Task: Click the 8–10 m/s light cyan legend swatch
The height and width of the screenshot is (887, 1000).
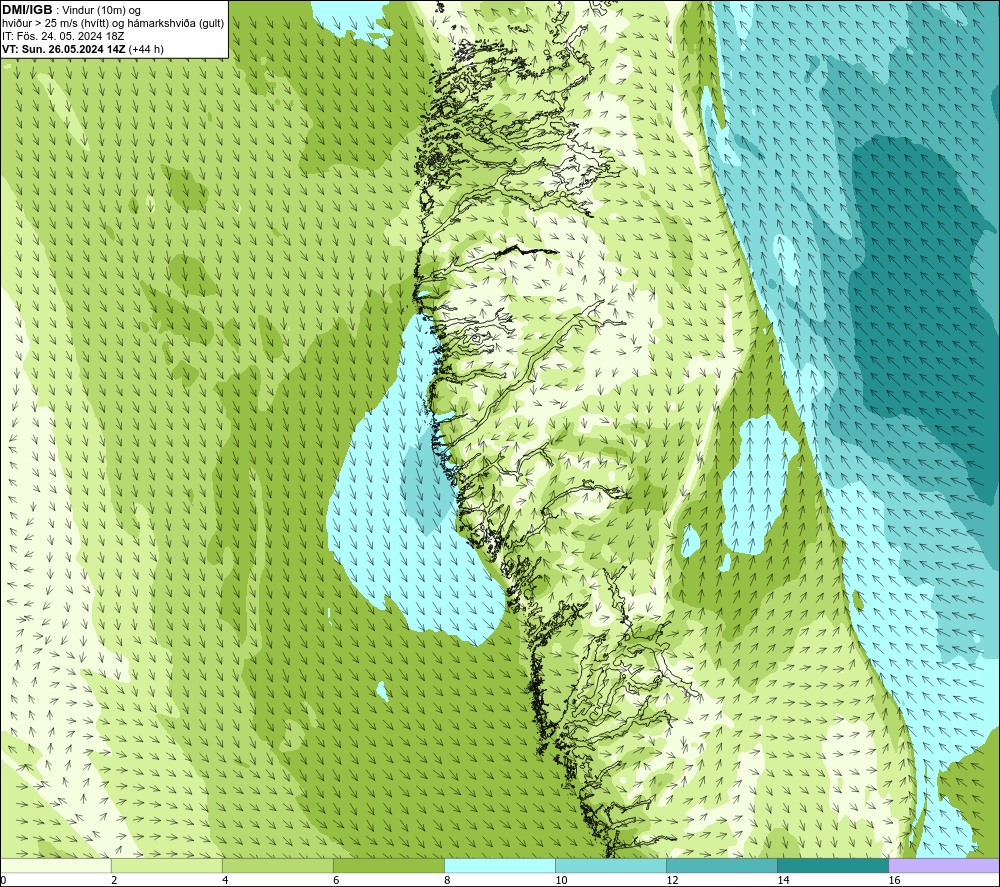Action: click(499, 865)
